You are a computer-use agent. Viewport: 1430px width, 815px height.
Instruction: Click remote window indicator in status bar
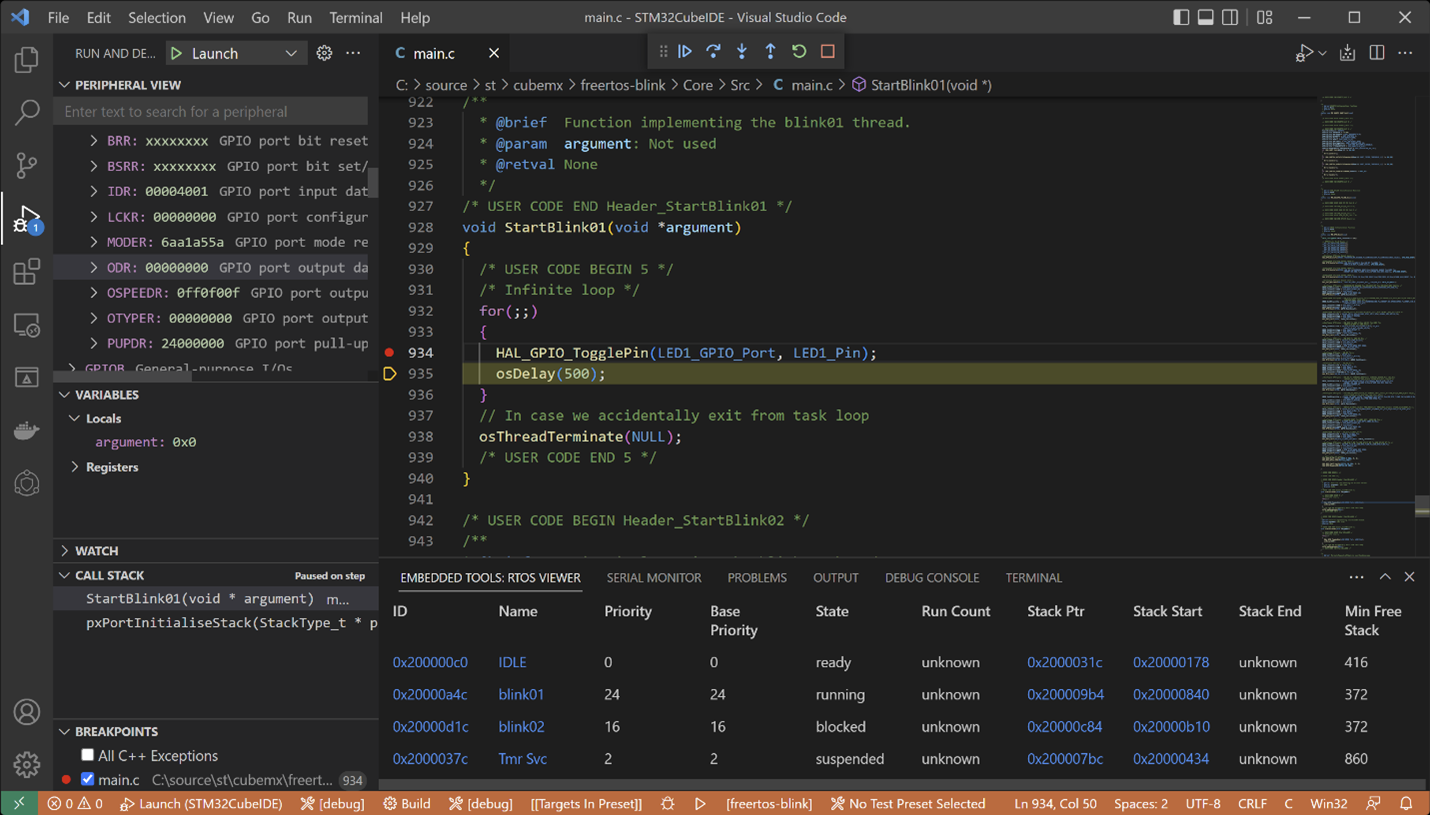18,803
